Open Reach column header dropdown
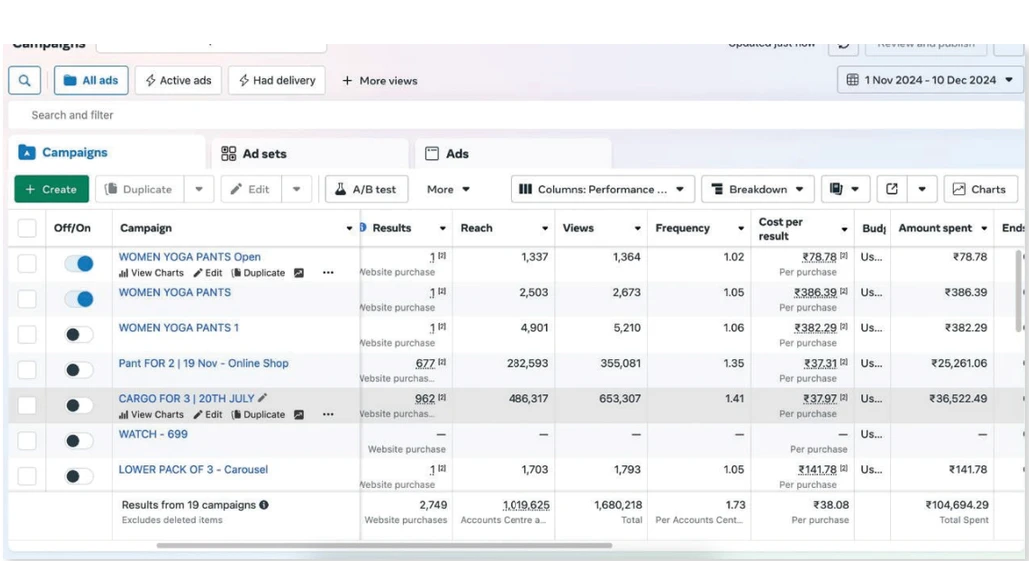 545,228
